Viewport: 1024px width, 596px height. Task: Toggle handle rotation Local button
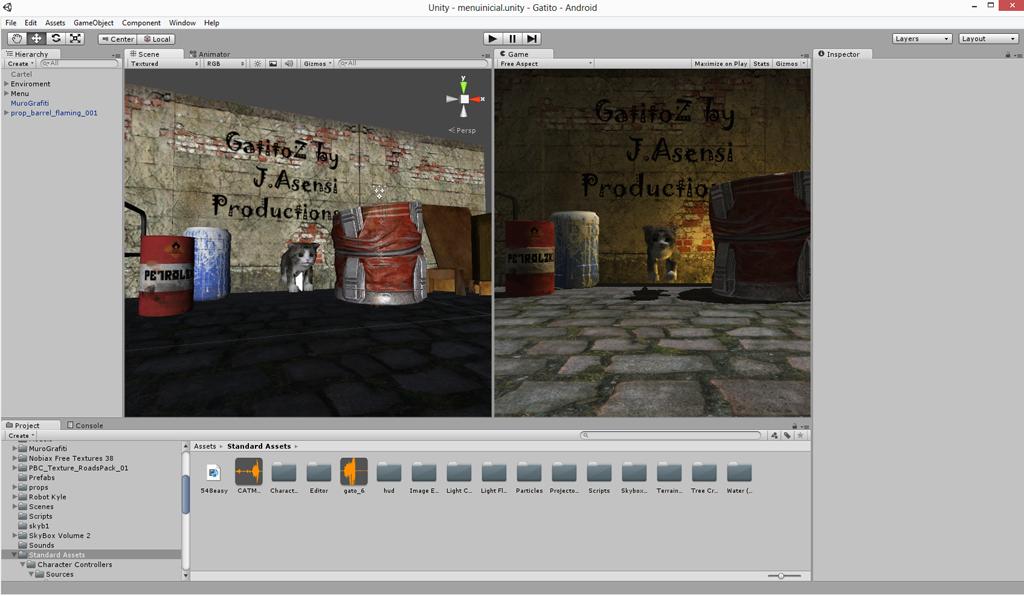157,39
